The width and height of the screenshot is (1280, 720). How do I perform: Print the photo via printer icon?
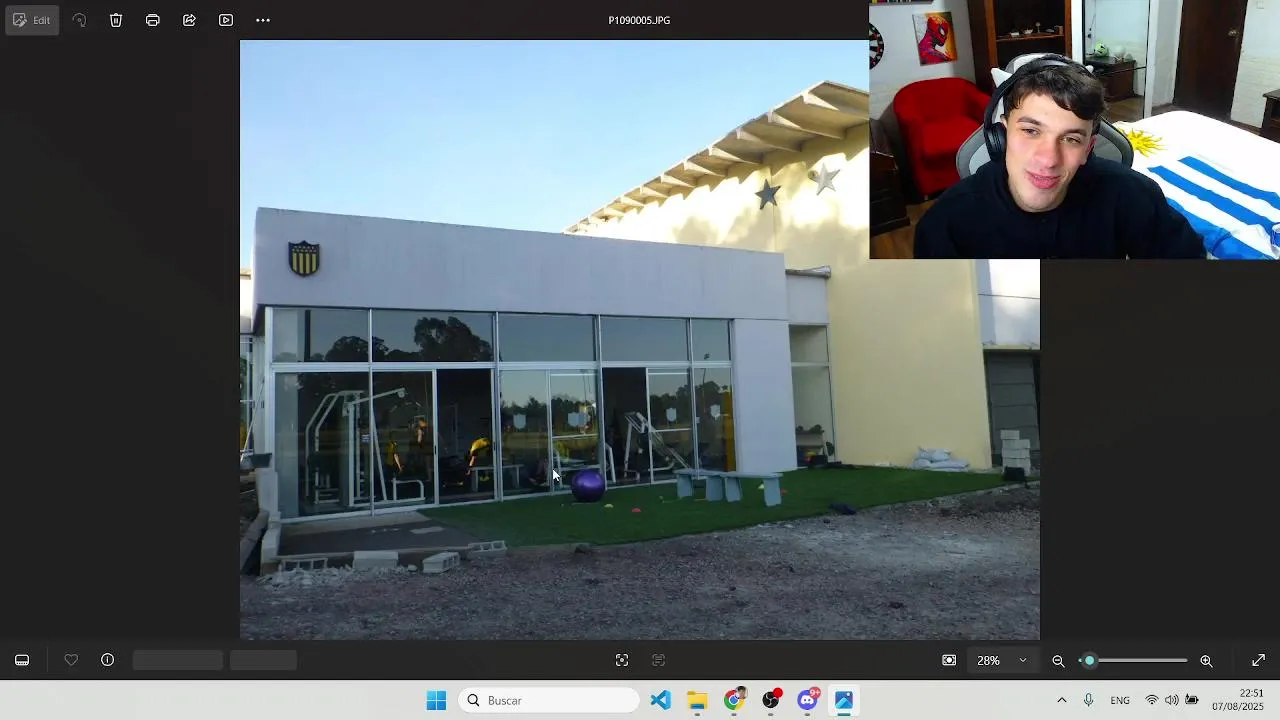tap(152, 20)
